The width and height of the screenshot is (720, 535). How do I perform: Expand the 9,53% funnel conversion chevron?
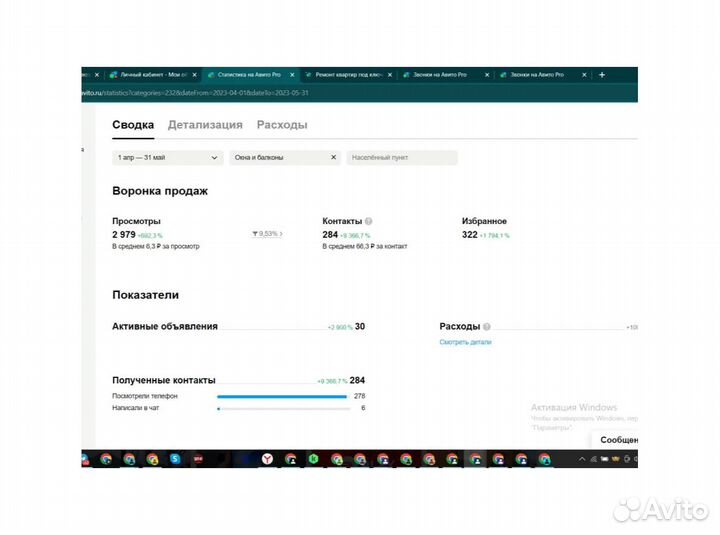click(281, 234)
